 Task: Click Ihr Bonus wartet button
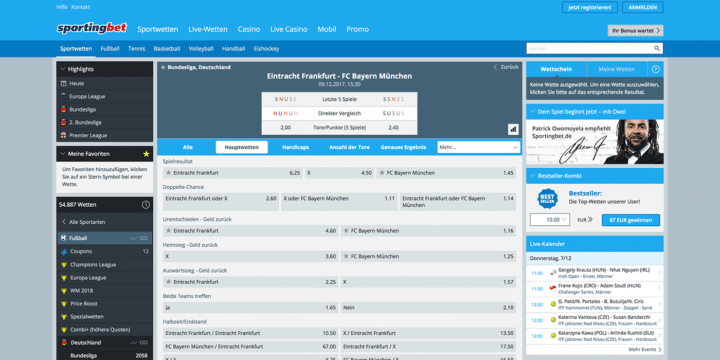pos(636,30)
